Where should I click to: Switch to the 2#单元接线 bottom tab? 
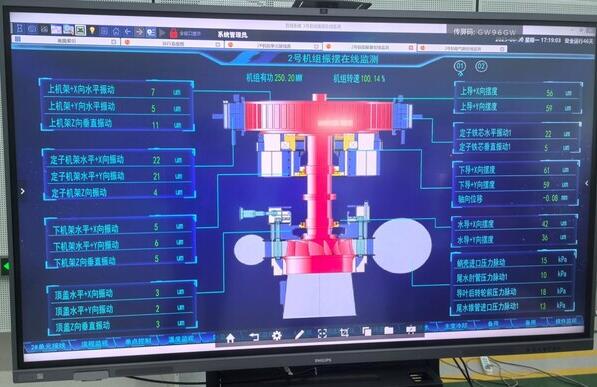(48, 347)
